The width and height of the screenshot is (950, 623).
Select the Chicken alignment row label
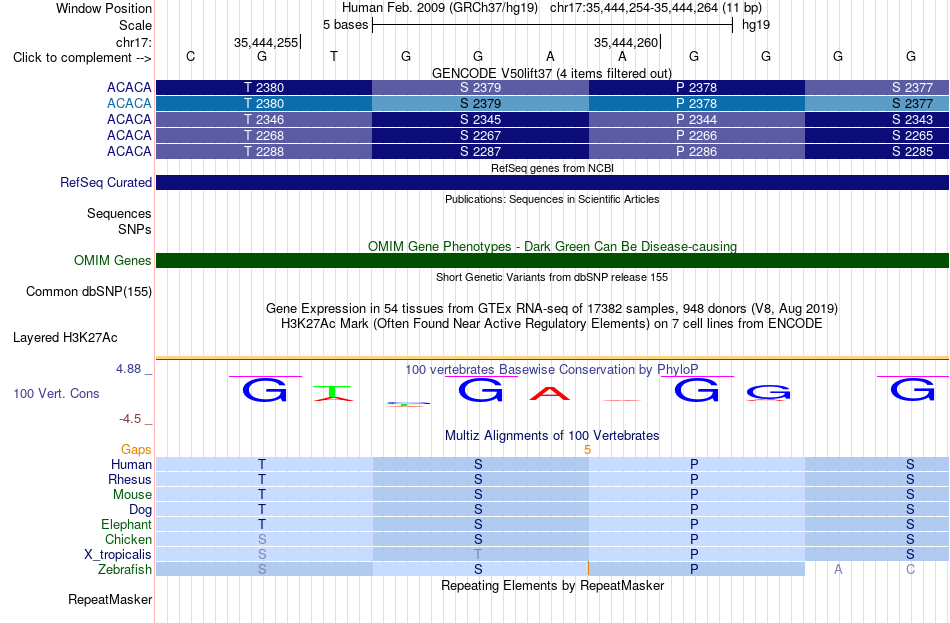click(128, 539)
